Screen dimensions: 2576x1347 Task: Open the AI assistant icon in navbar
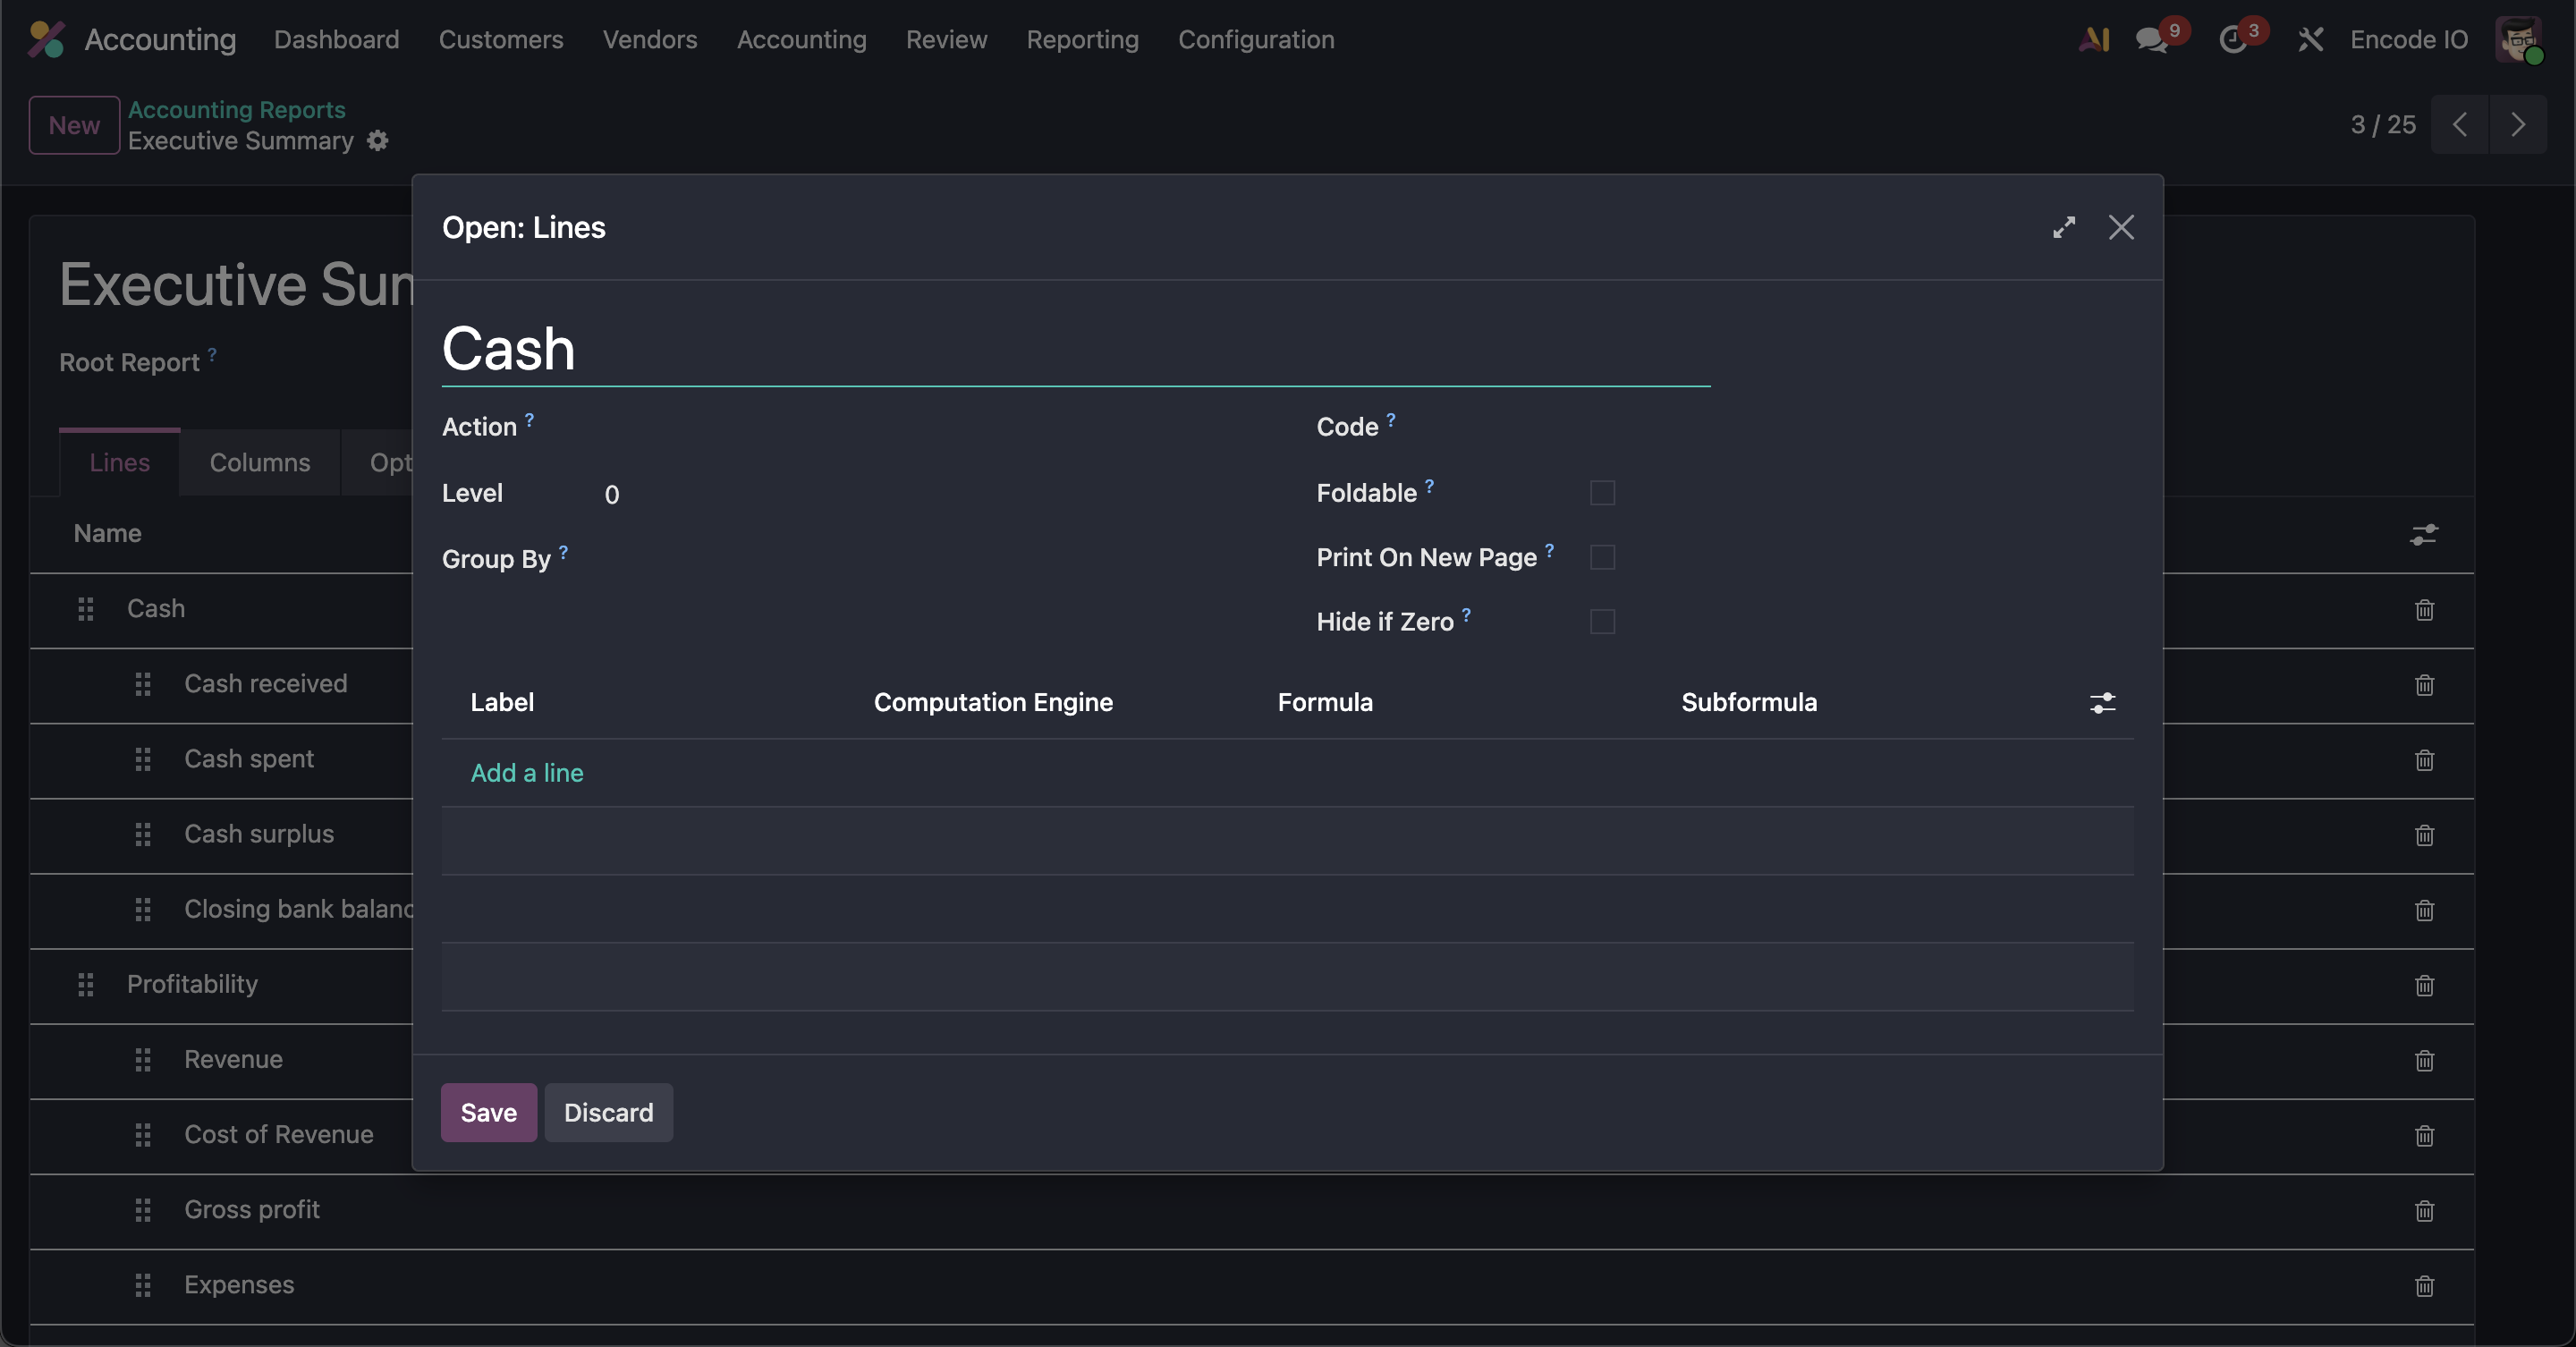(2093, 40)
